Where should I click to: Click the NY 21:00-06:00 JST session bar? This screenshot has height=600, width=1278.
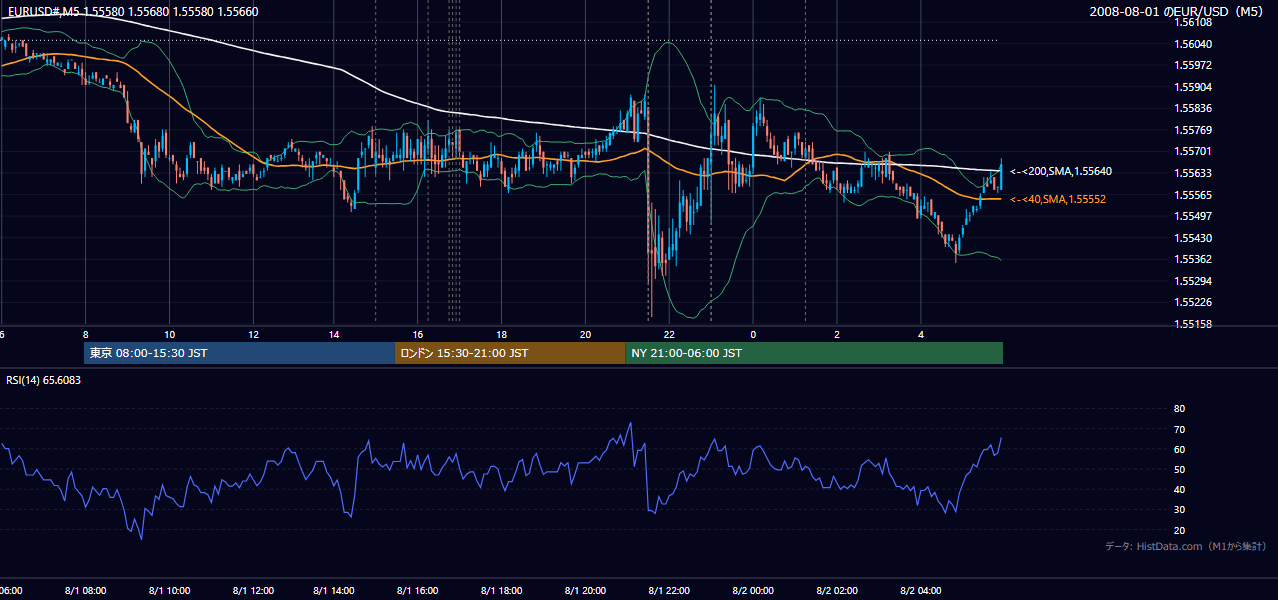[814, 353]
